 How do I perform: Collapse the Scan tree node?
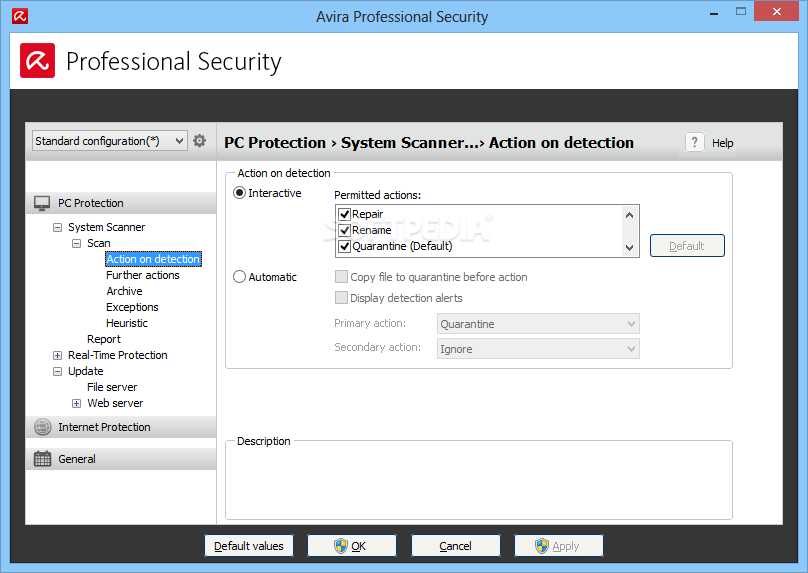(x=76, y=243)
